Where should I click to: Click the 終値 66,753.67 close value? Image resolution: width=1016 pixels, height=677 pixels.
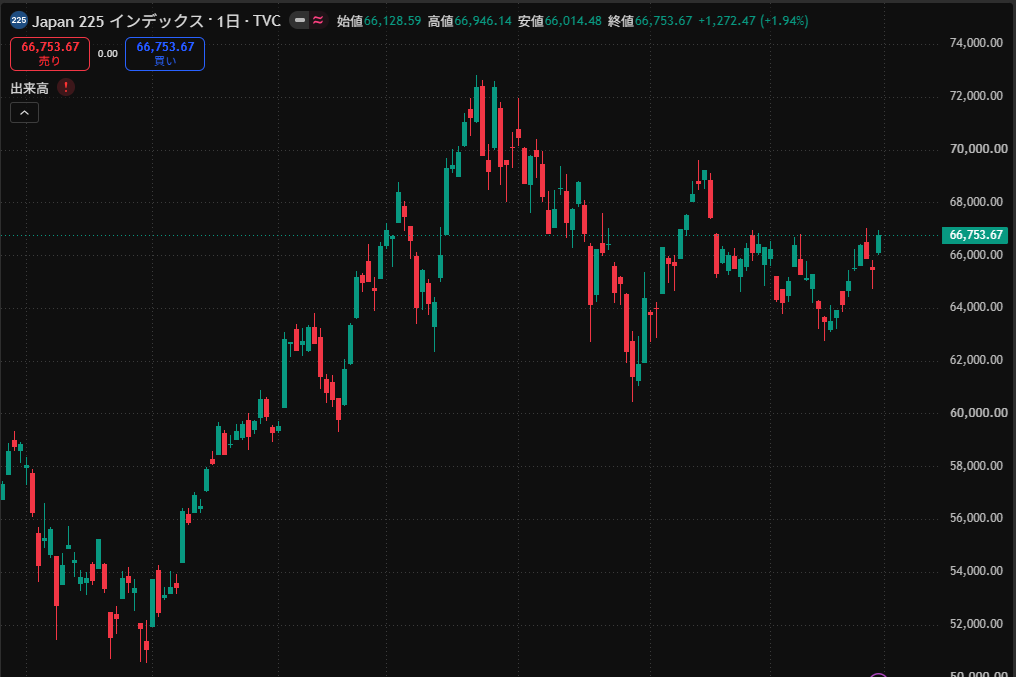[x=650, y=21]
